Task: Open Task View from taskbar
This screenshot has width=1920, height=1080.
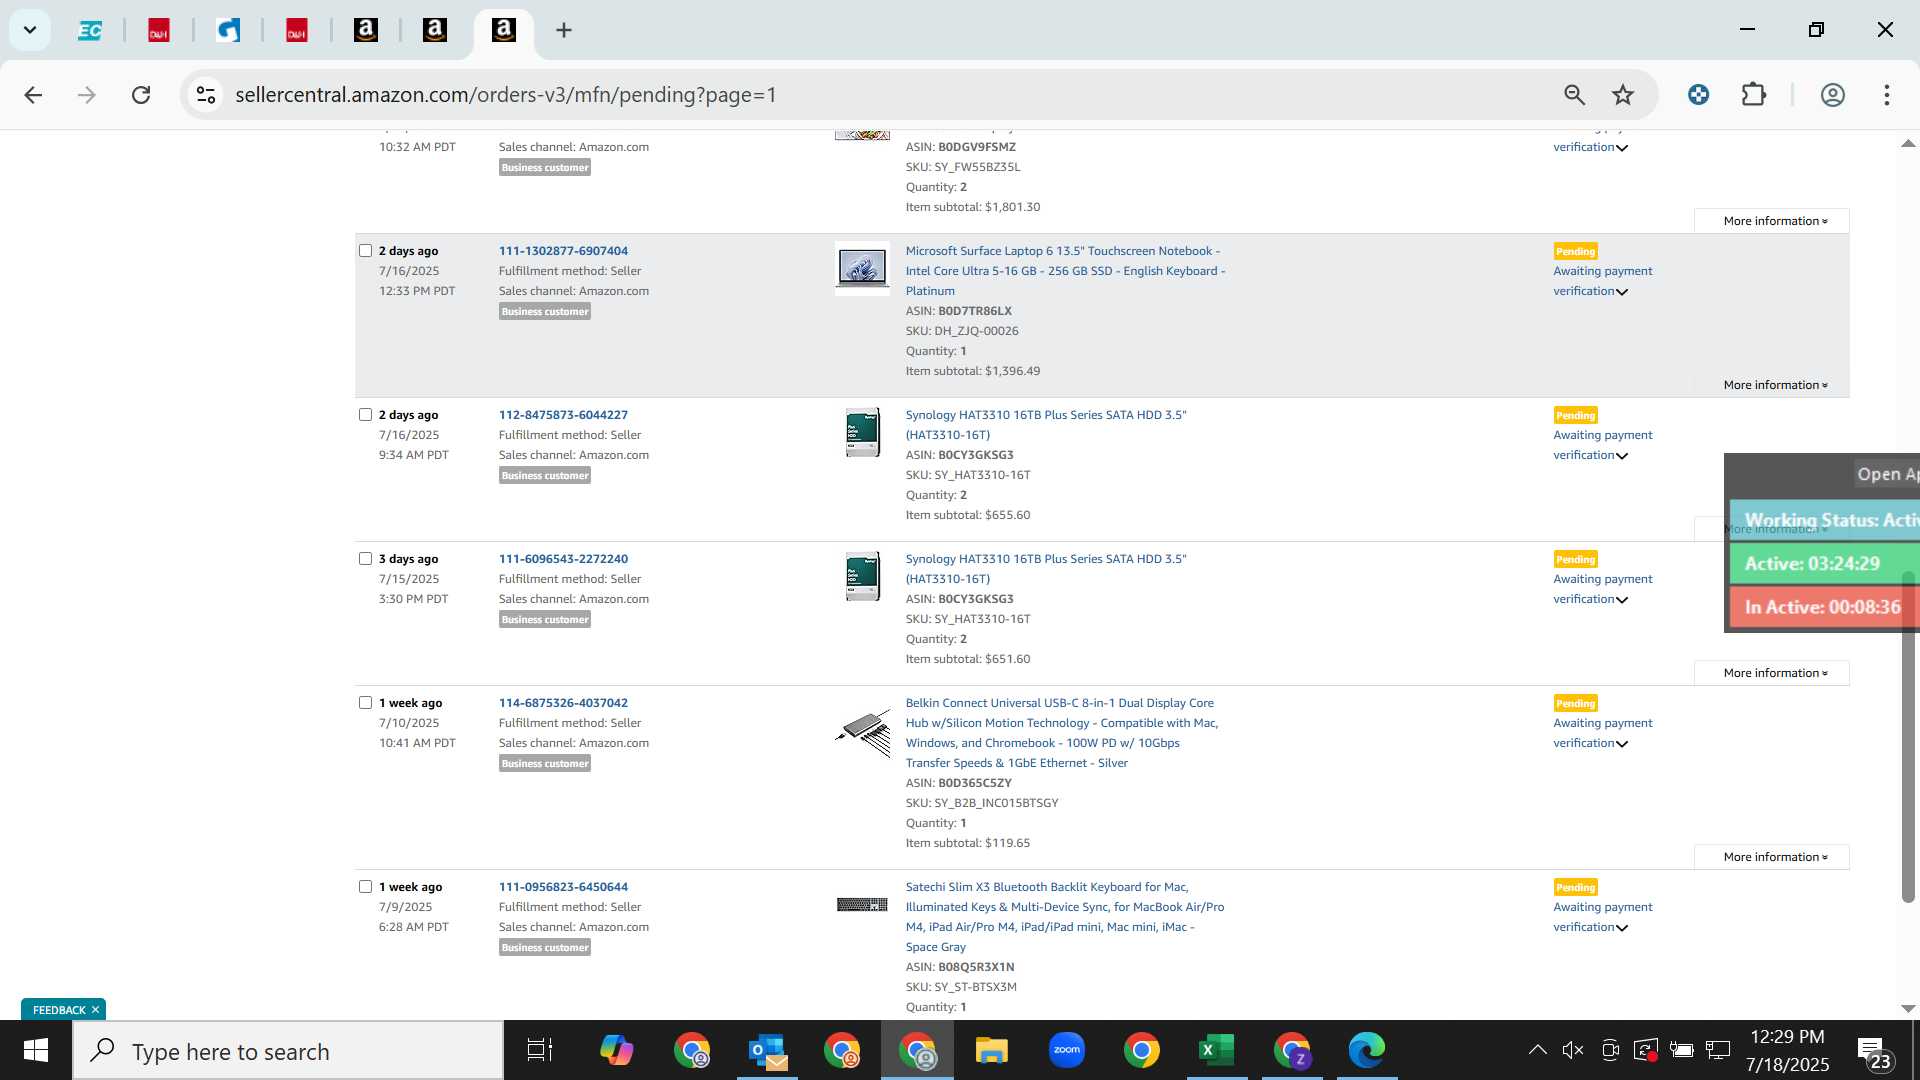Action: (540, 1050)
